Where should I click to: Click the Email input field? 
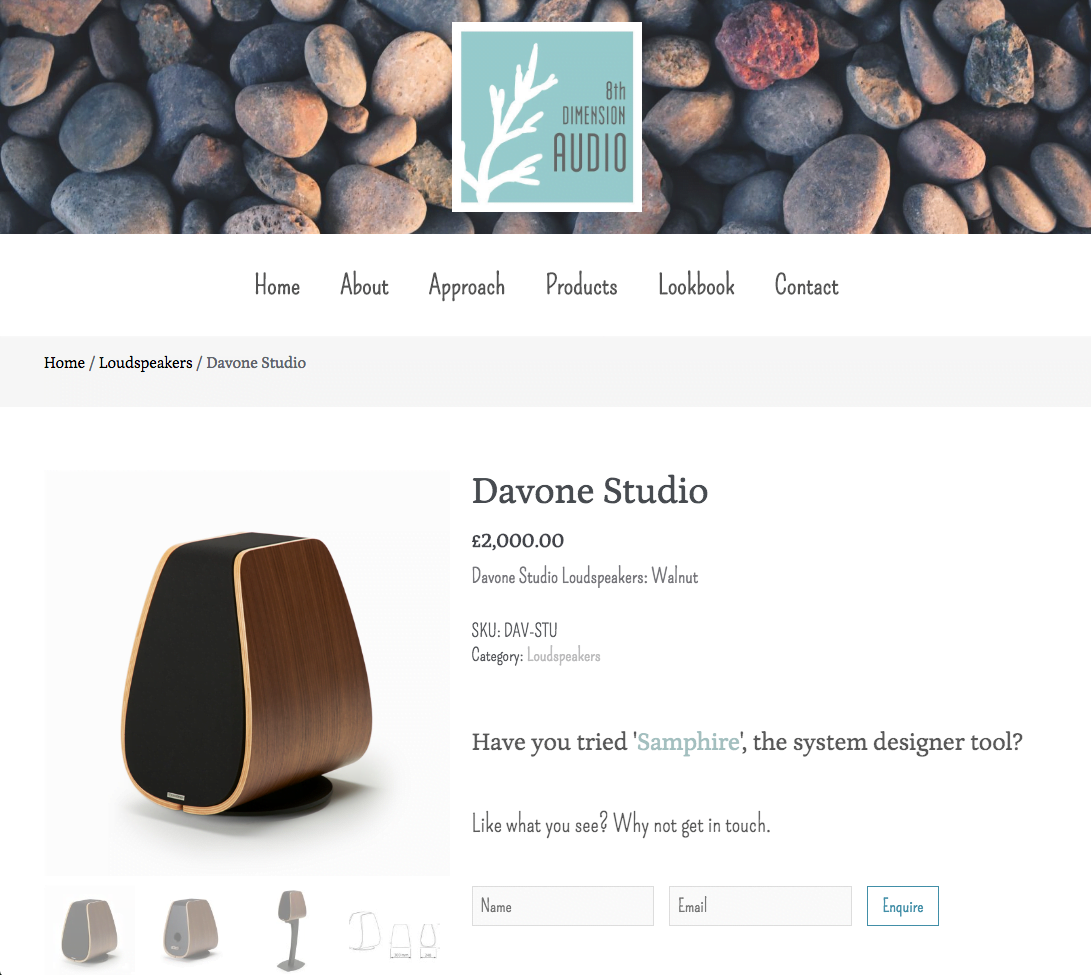click(x=760, y=906)
